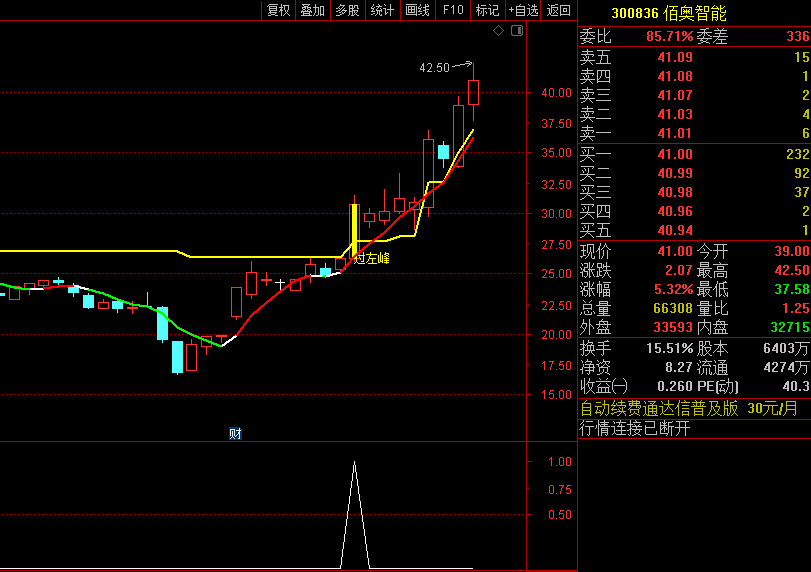Click the tall yellow signal candlestick
Viewport: 811px width, 572px height.
coord(354,231)
